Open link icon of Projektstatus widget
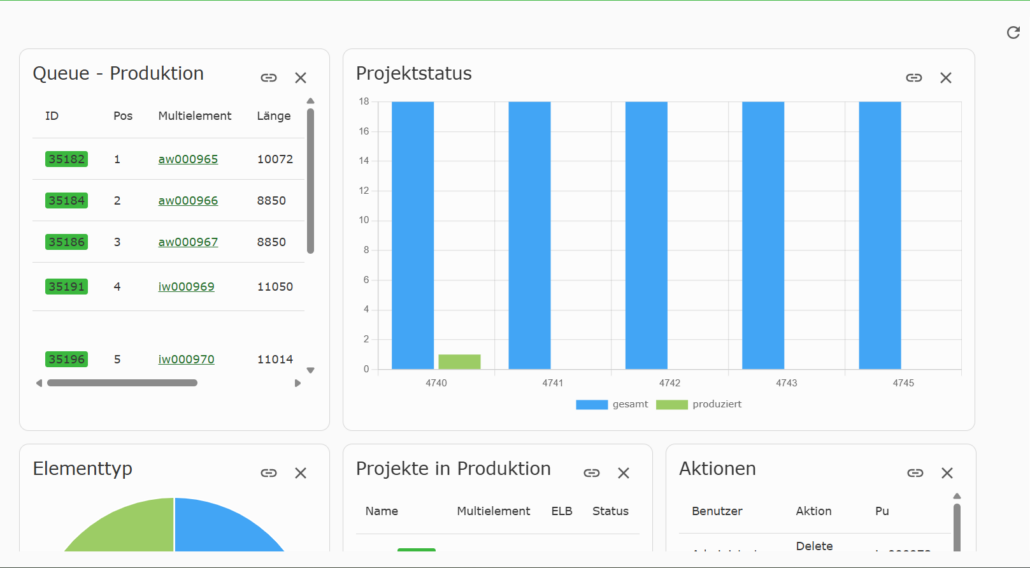Viewport: 1030px width, 568px height. 914,77
